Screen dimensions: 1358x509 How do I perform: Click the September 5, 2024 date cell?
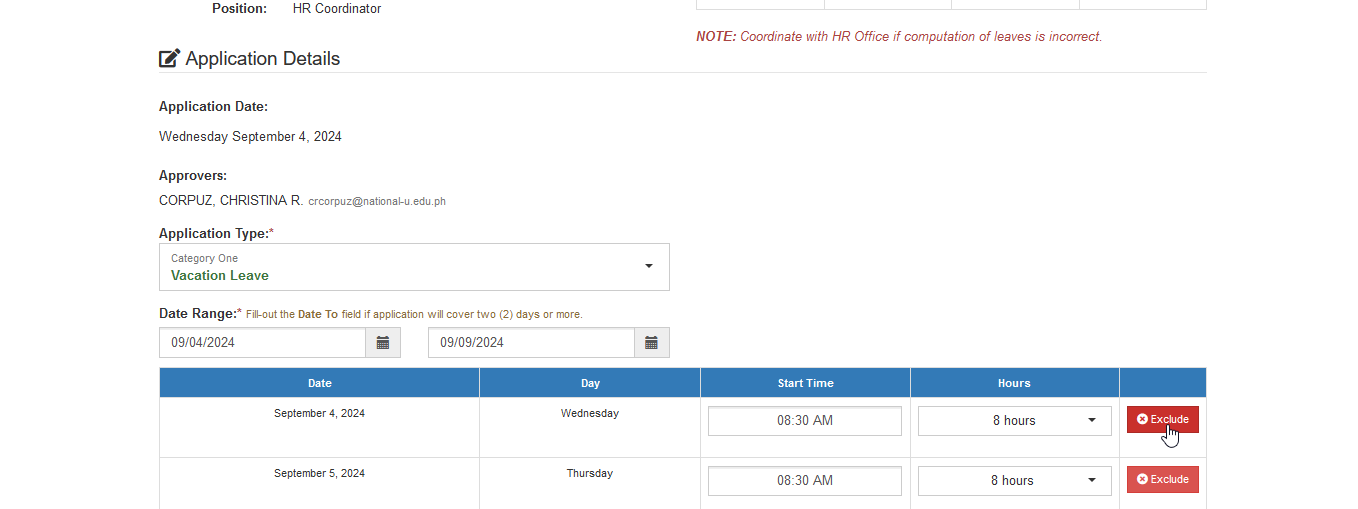320,474
